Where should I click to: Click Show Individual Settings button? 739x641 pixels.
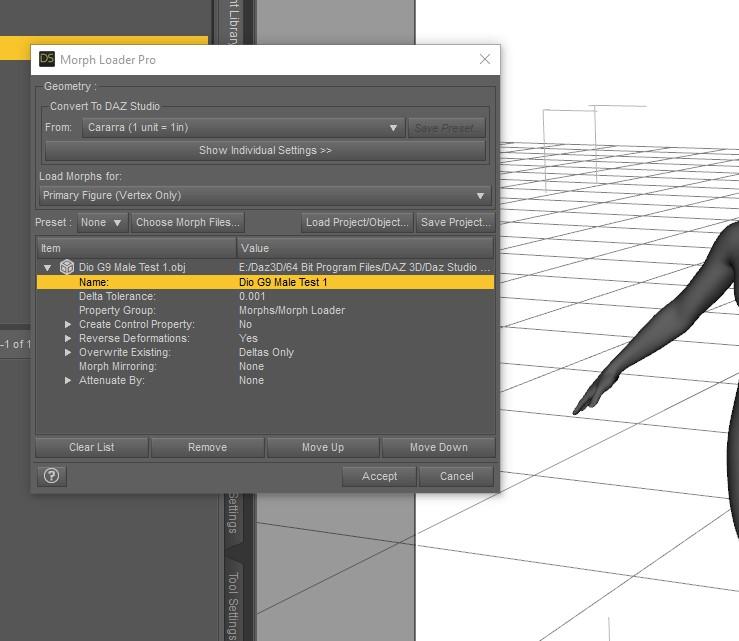click(265, 150)
